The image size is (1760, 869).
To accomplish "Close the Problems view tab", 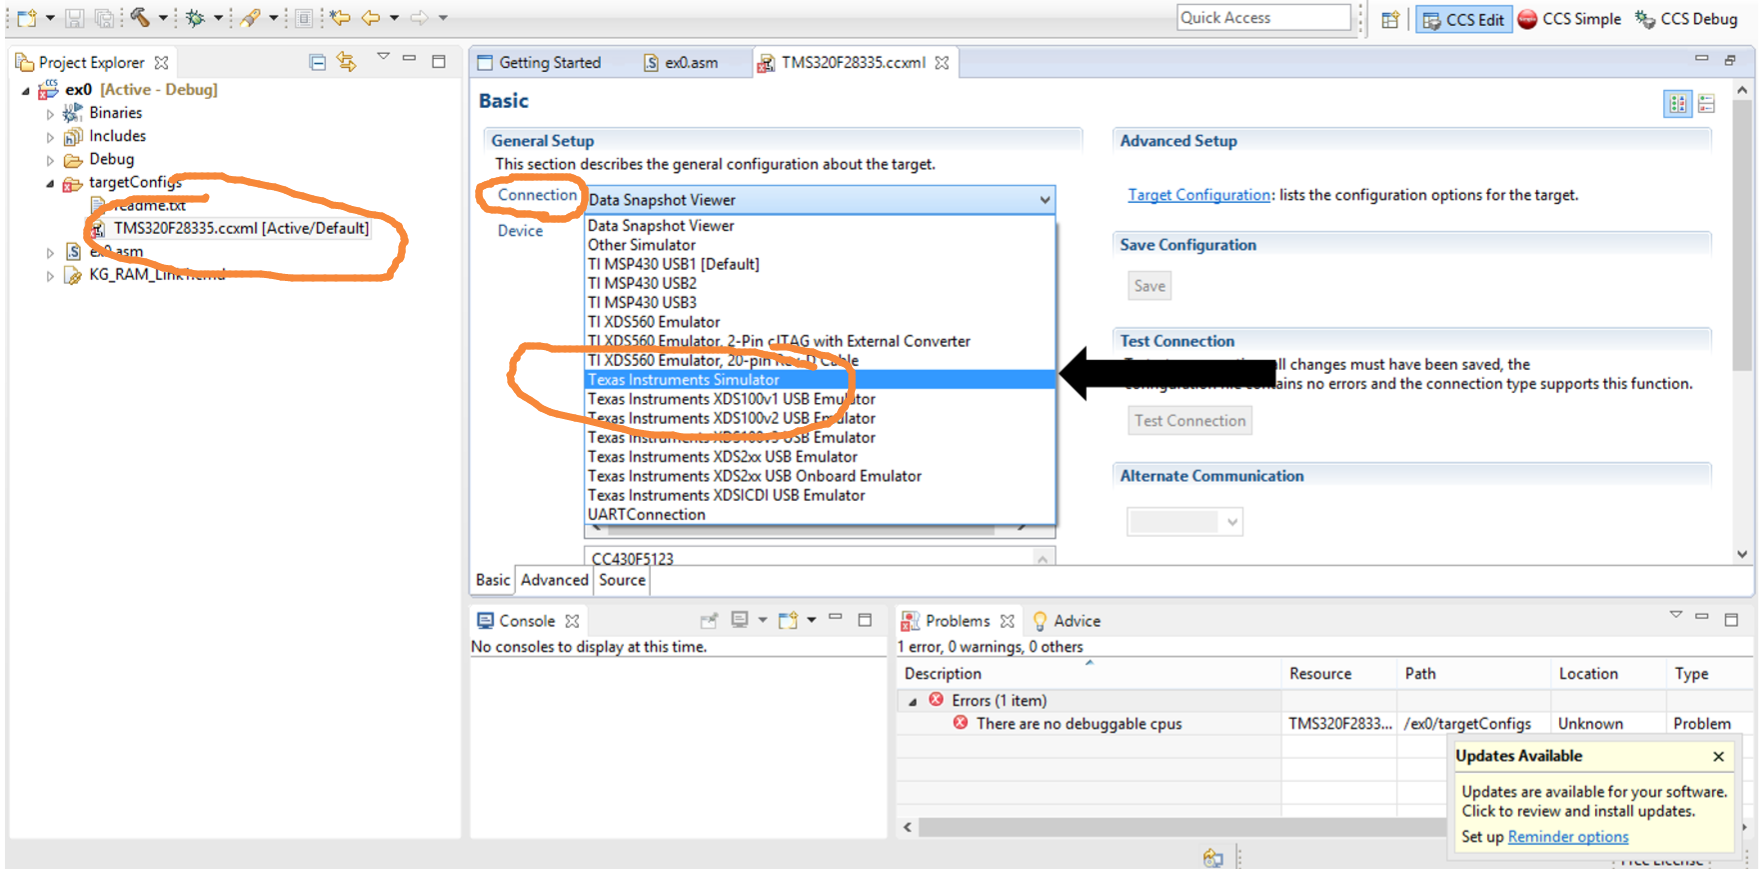I will tap(1007, 621).
